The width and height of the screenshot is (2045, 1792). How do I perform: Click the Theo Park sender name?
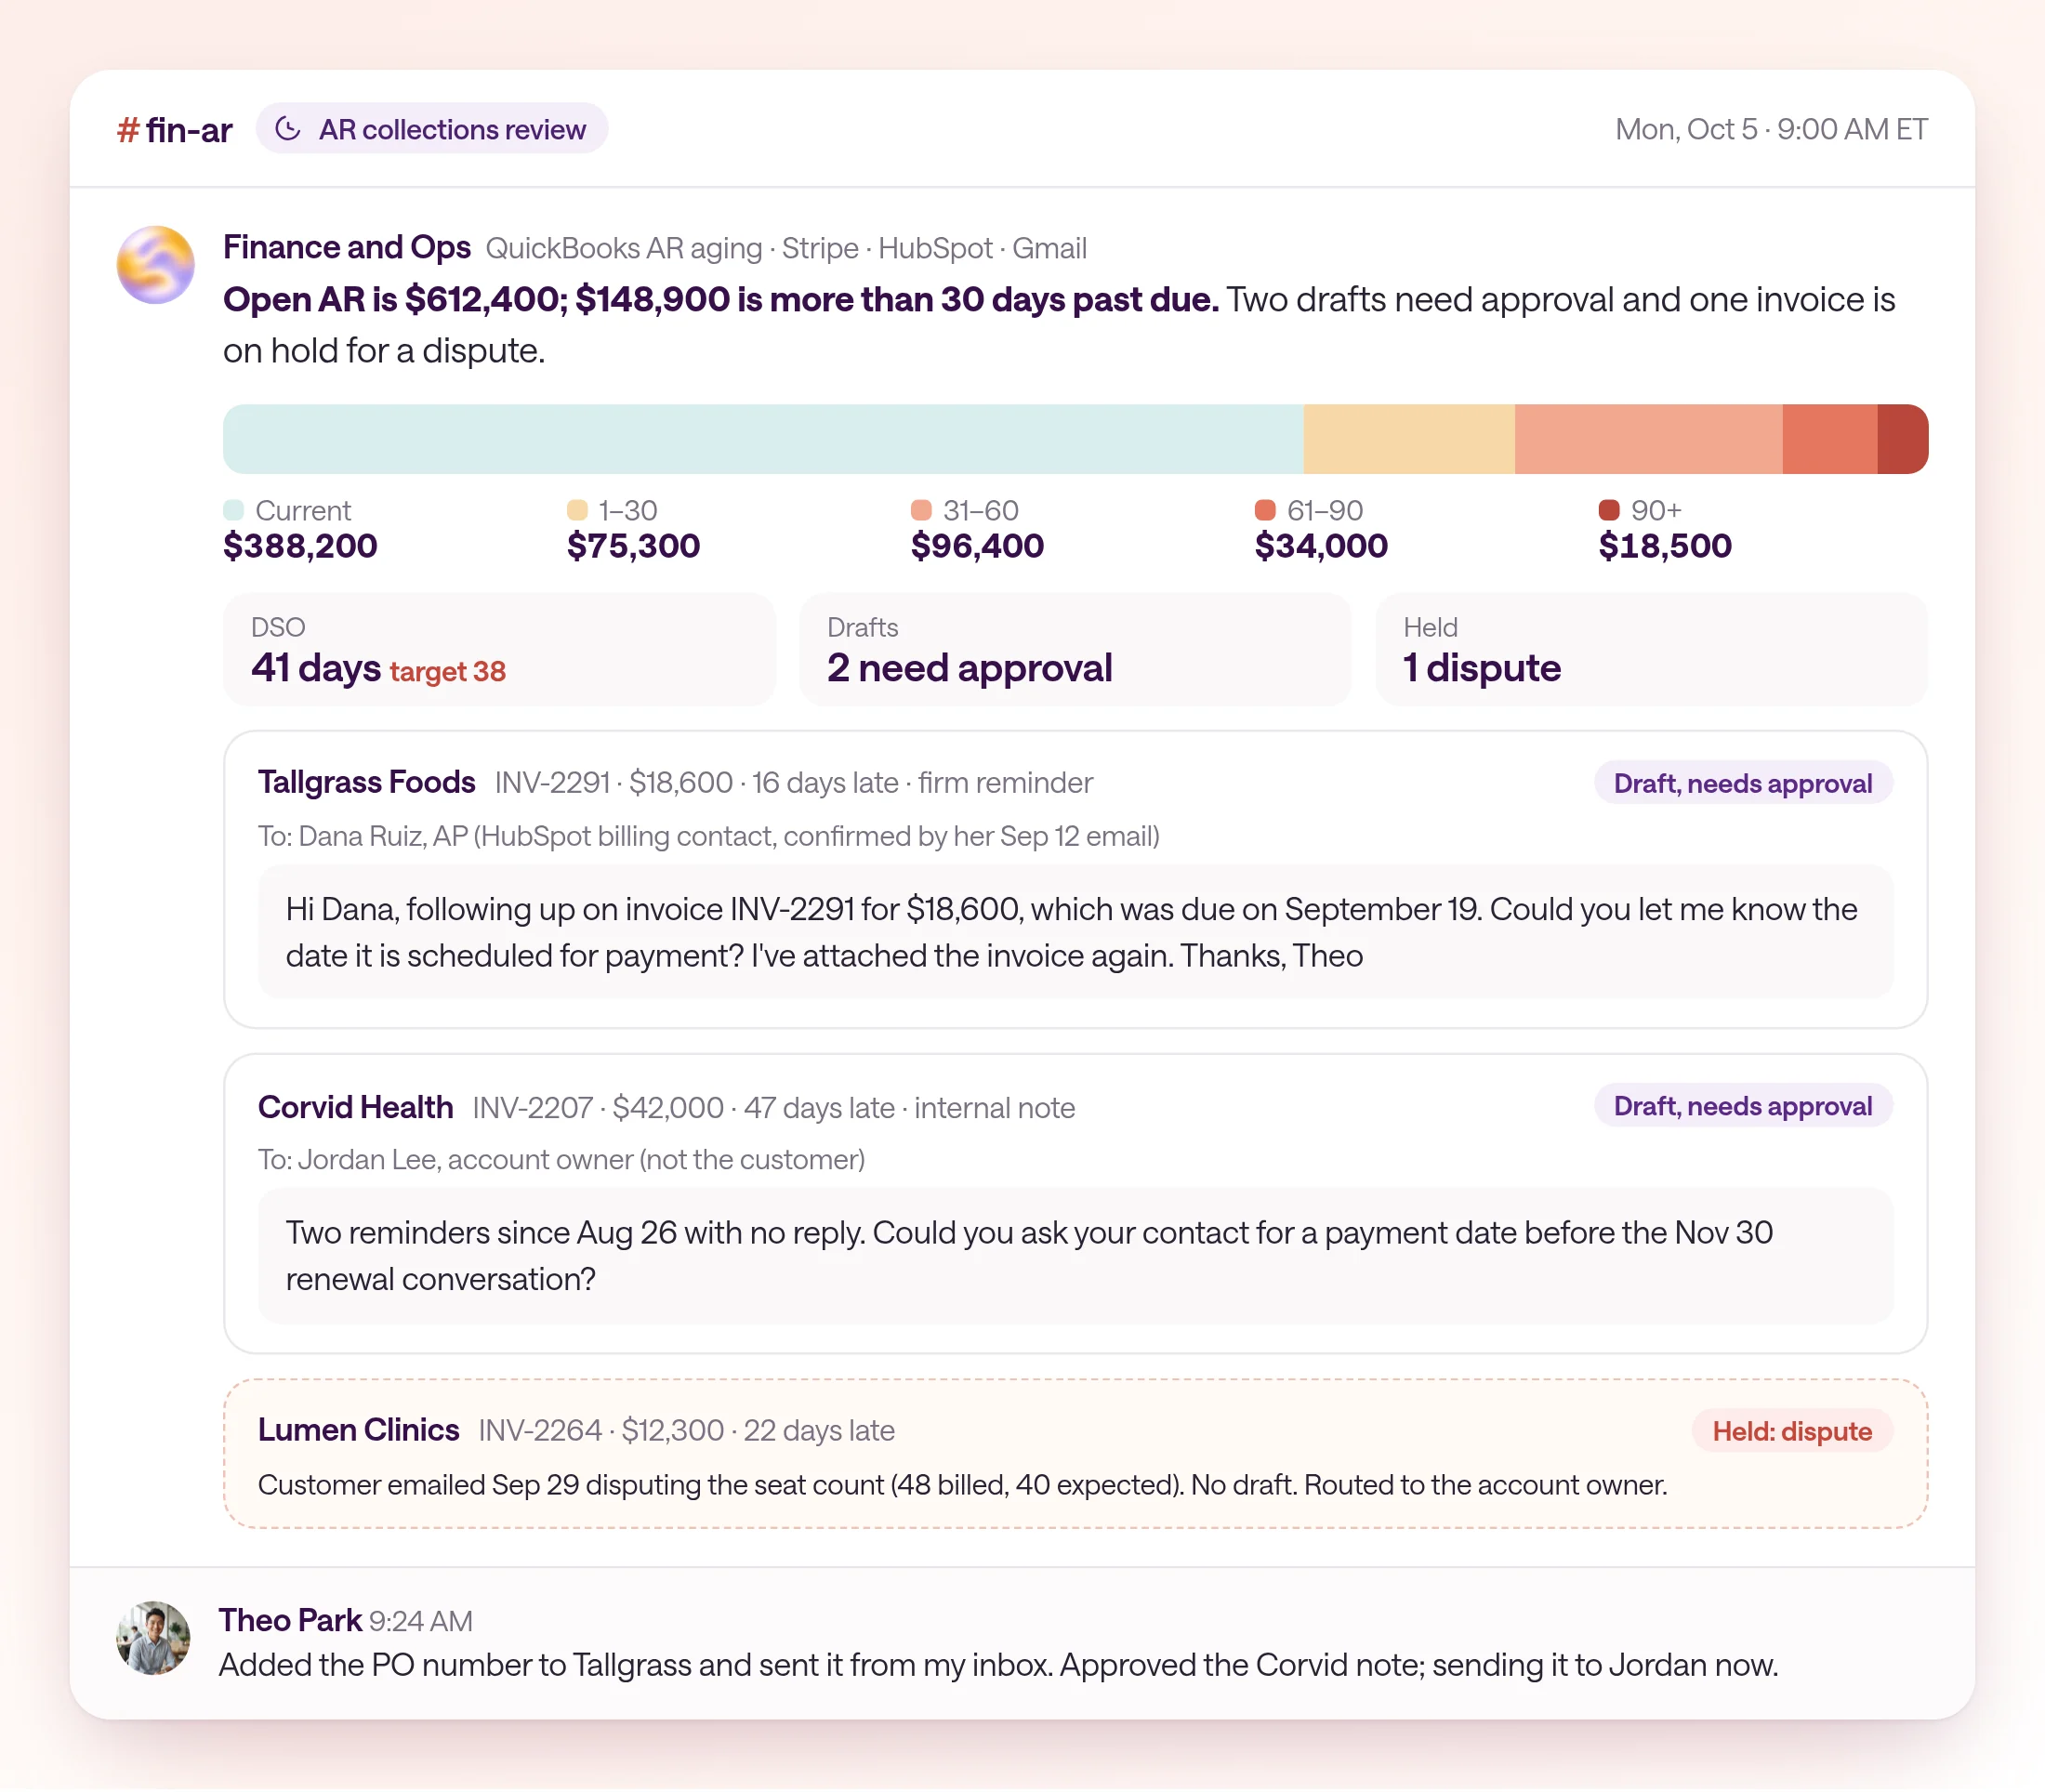pyautogui.click(x=290, y=1620)
